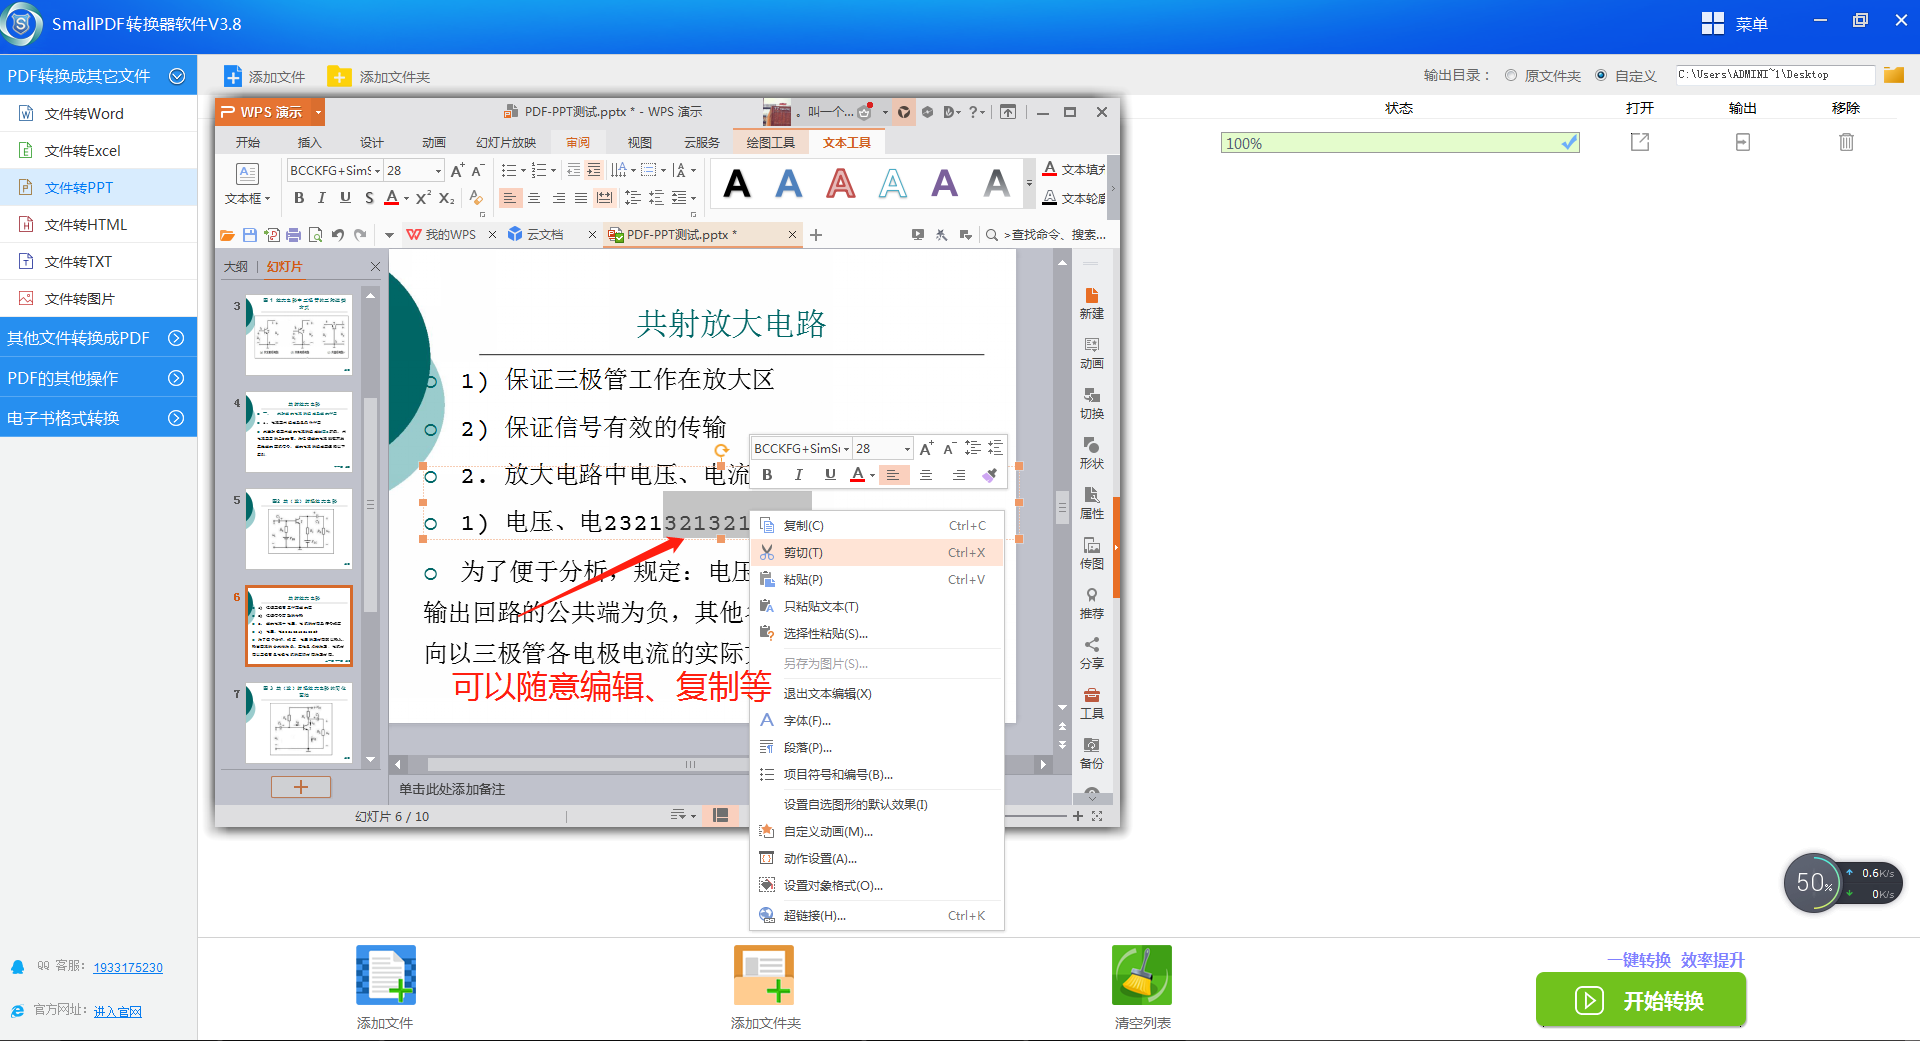Viewport: 1920px width, 1041px height.
Task: Open the mini toolbar font size dropdown
Action: pyautogui.click(x=907, y=449)
